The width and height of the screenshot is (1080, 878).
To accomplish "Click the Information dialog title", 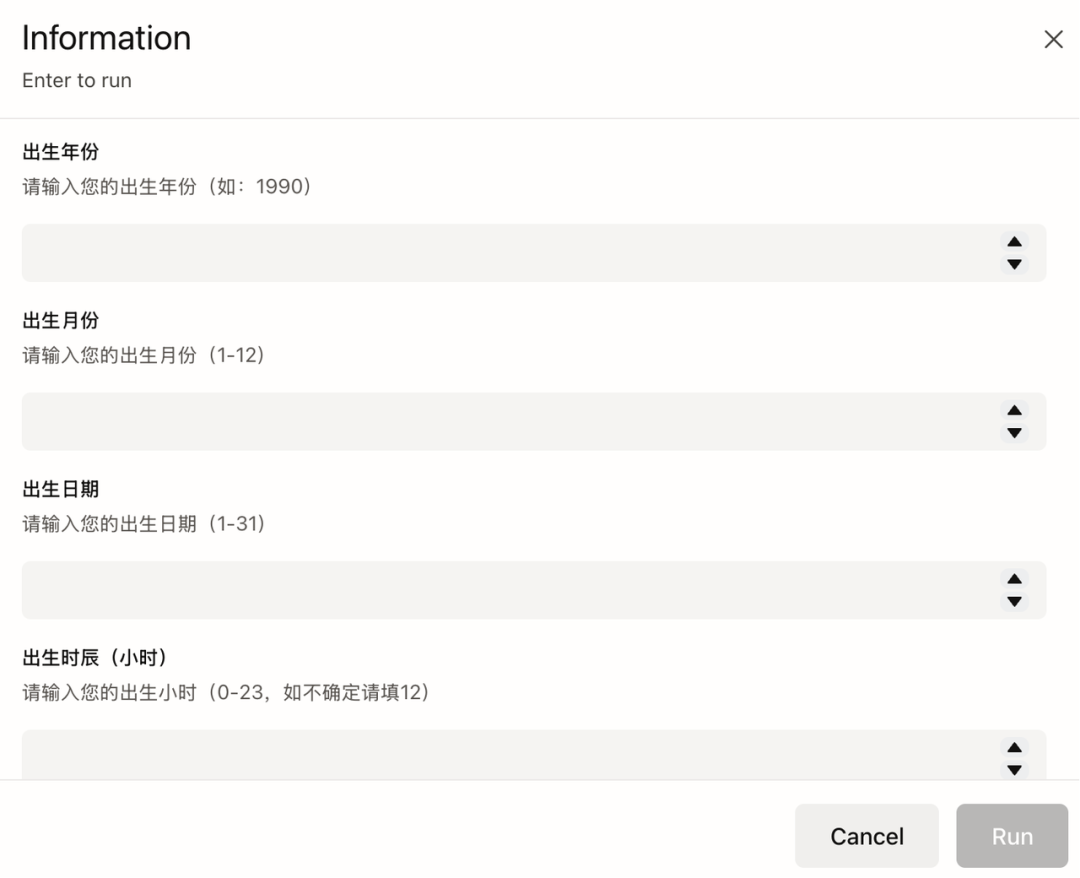I will 106,38.
